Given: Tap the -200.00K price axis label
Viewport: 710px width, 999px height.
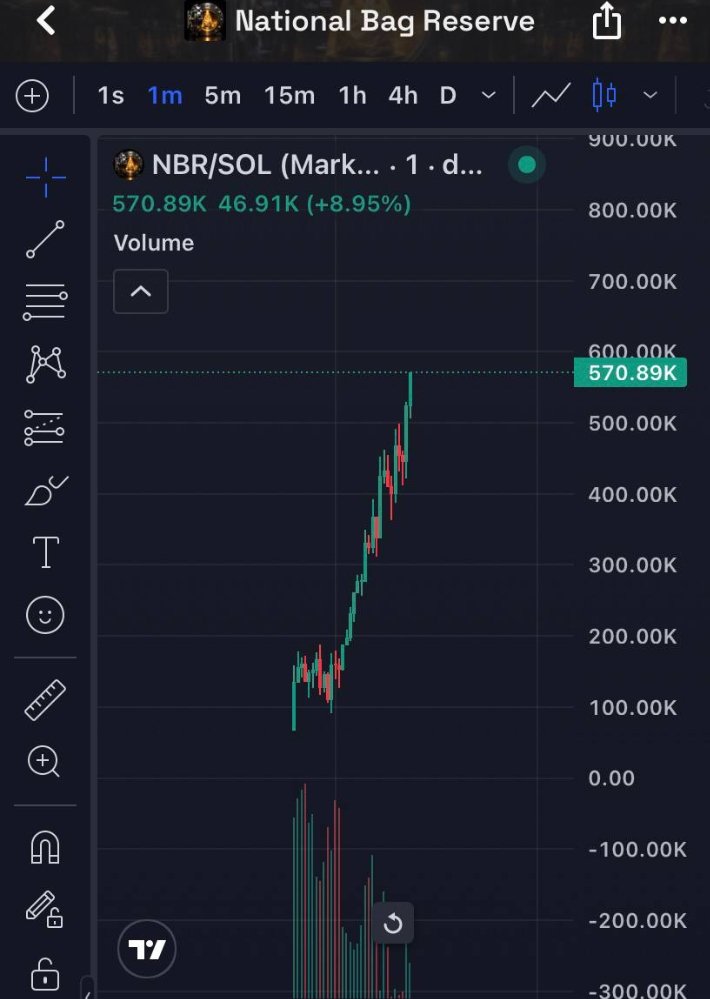Looking at the screenshot, I should (637, 921).
